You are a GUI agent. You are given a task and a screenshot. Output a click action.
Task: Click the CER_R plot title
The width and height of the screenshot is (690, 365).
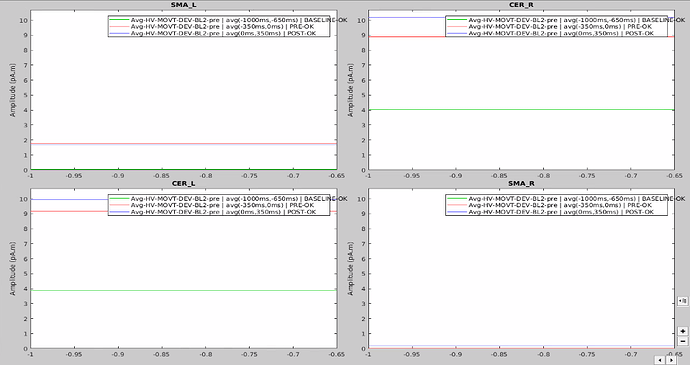tap(521, 5)
